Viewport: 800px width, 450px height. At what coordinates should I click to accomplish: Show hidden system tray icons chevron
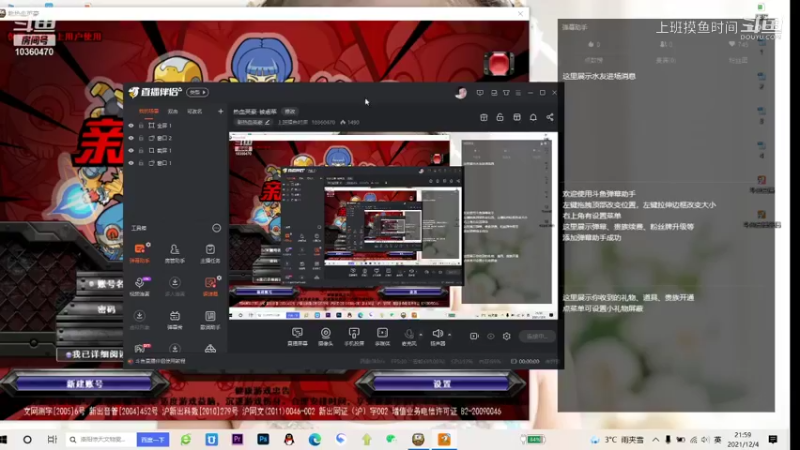656,439
